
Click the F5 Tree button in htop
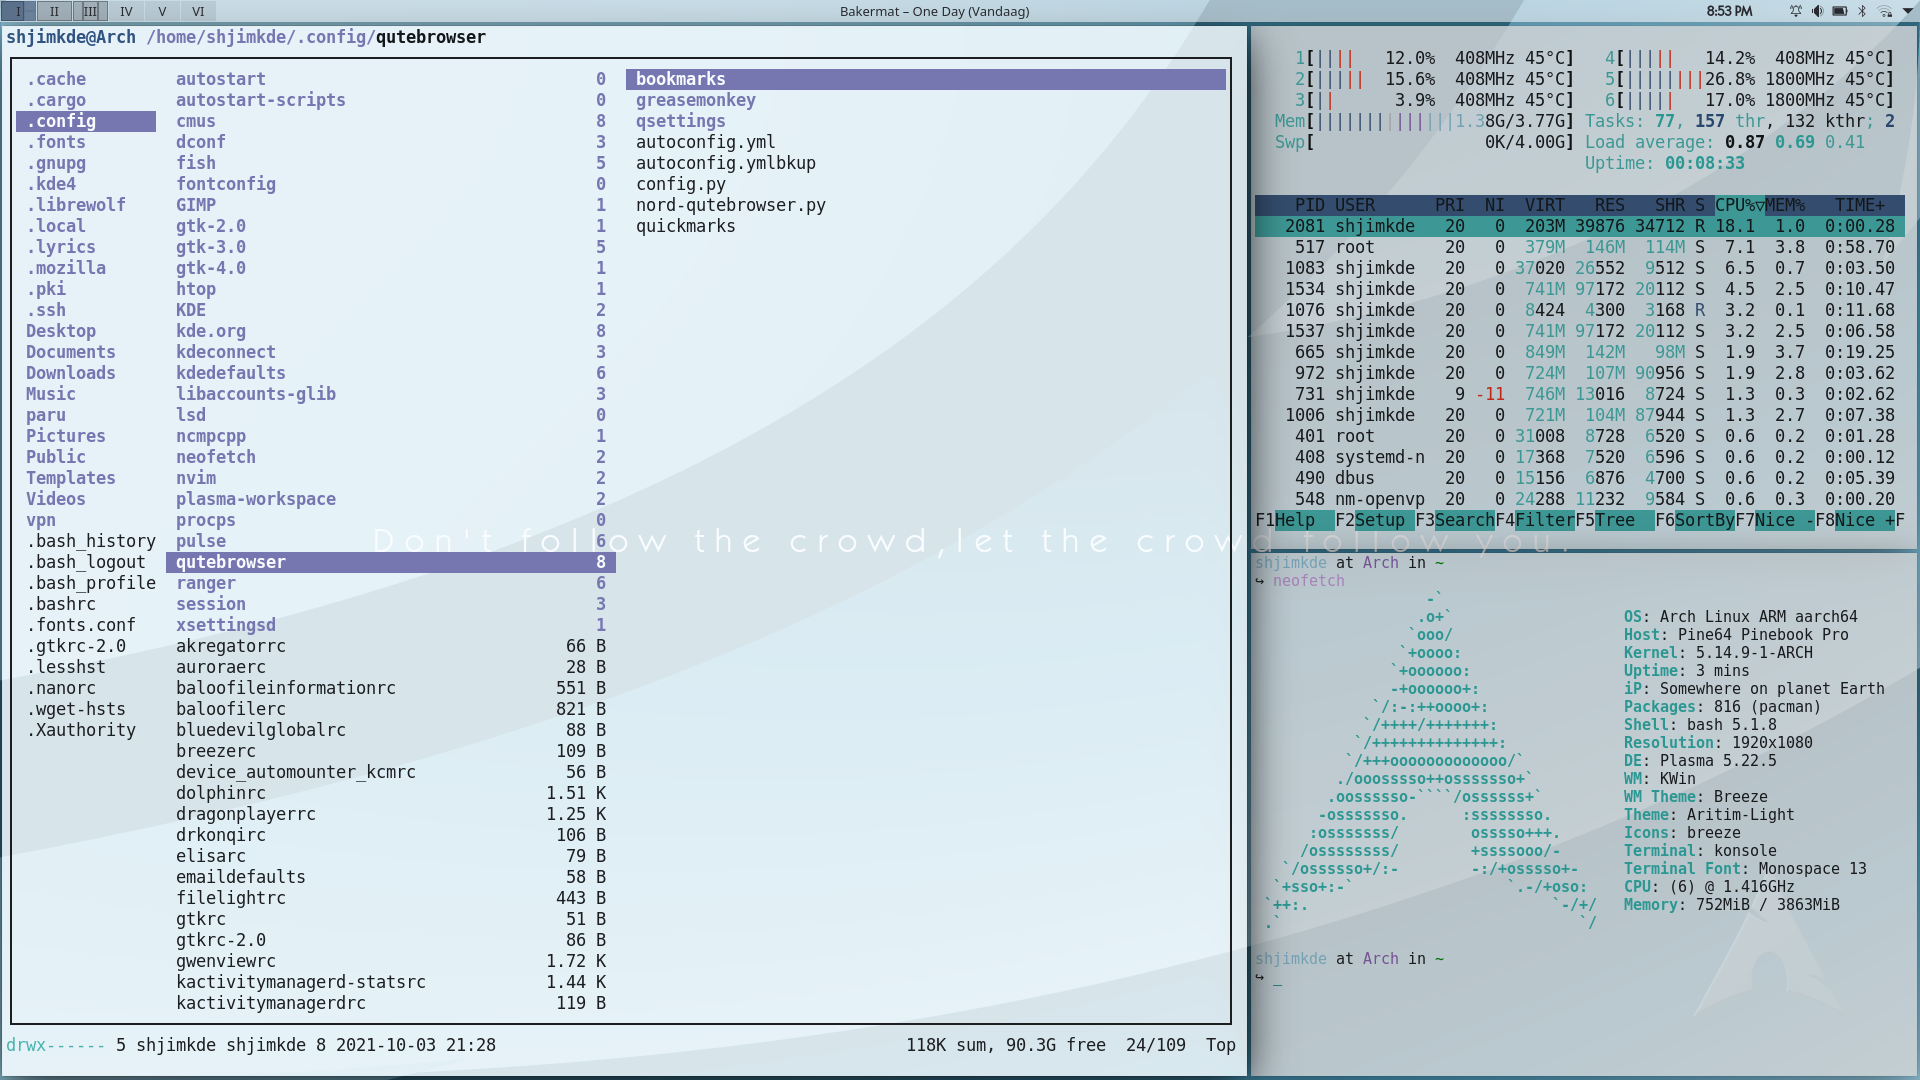1615,520
